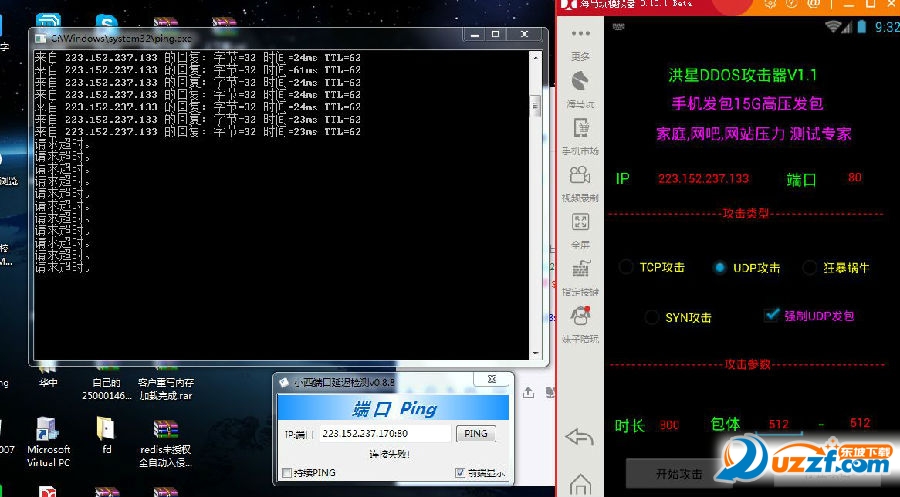Close the port Ping tool window
Screen dimensions: 900x497
coord(491,379)
